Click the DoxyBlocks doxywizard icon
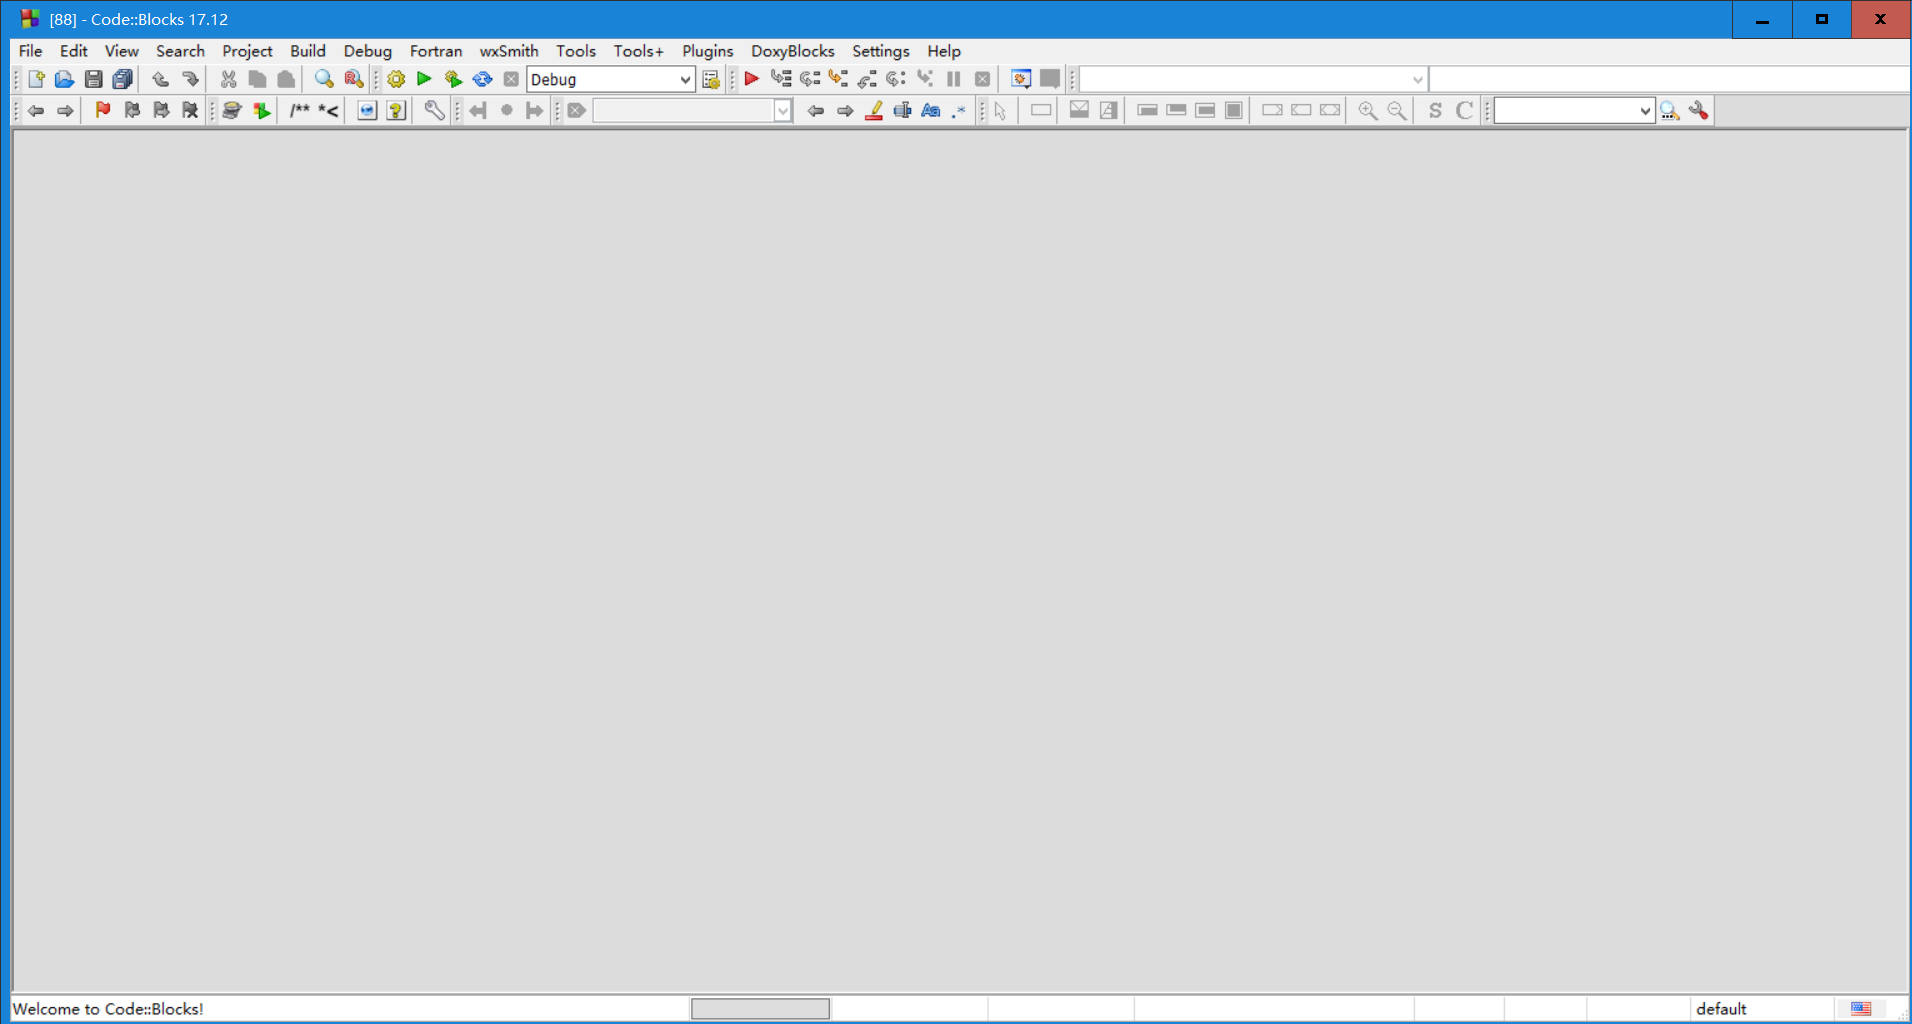Screen dimensions: 1912x1024 232,110
